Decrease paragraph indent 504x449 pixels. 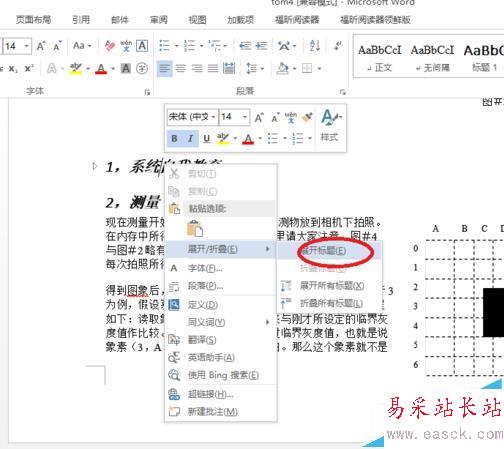[x=245, y=46]
